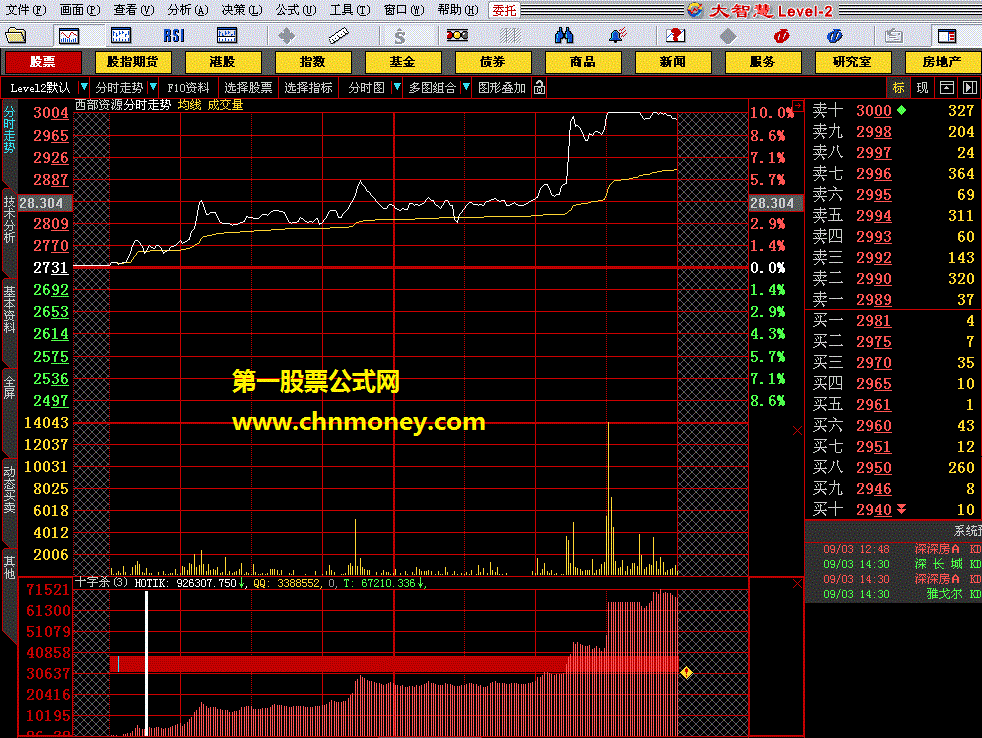The width and height of the screenshot is (982, 738).
Task: Open the 查看(V) menu
Action: coord(133,10)
